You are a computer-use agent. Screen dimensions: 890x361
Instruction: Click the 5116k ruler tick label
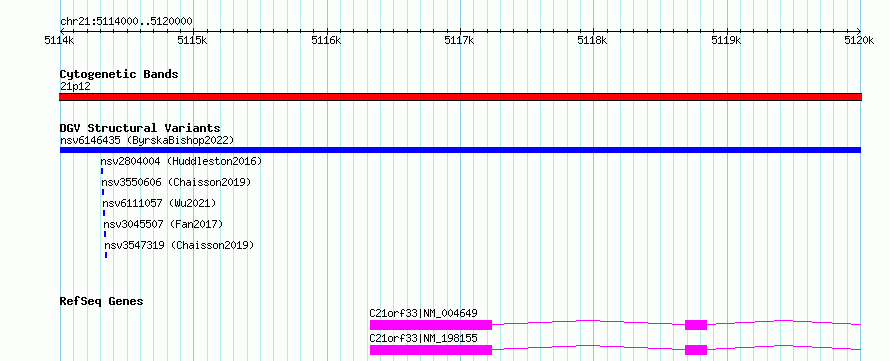tap(326, 40)
